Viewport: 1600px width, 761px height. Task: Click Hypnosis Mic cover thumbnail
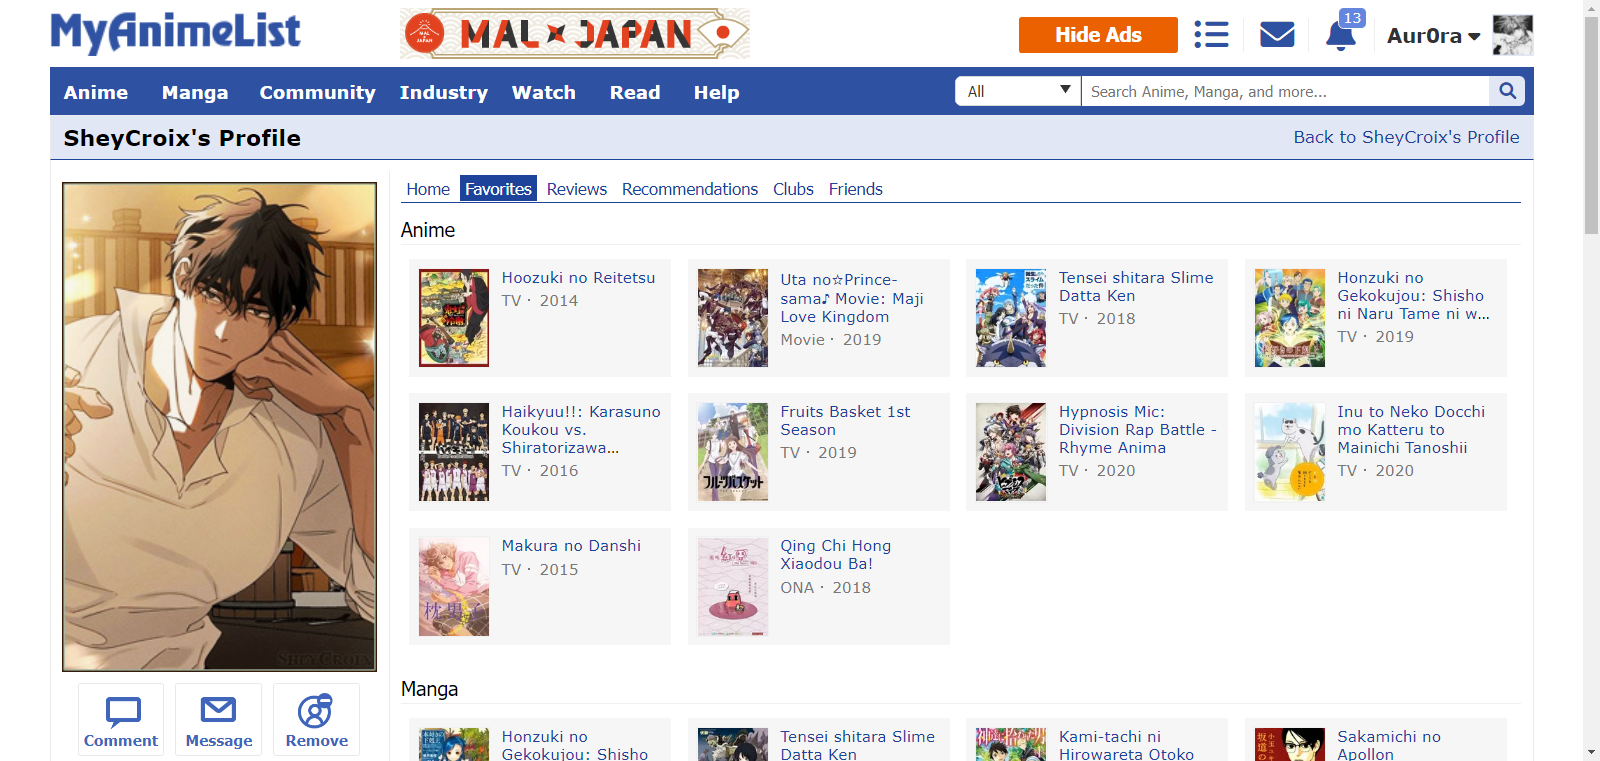tap(1011, 452)
